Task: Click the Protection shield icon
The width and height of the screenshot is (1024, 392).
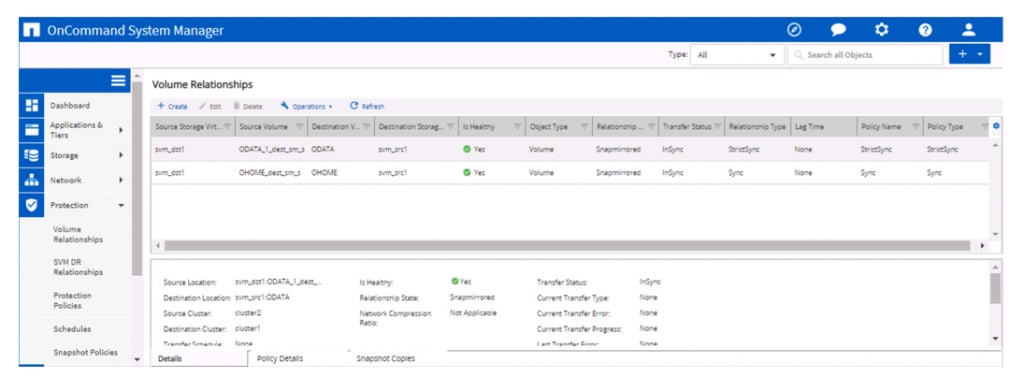Action: [31, 205]
